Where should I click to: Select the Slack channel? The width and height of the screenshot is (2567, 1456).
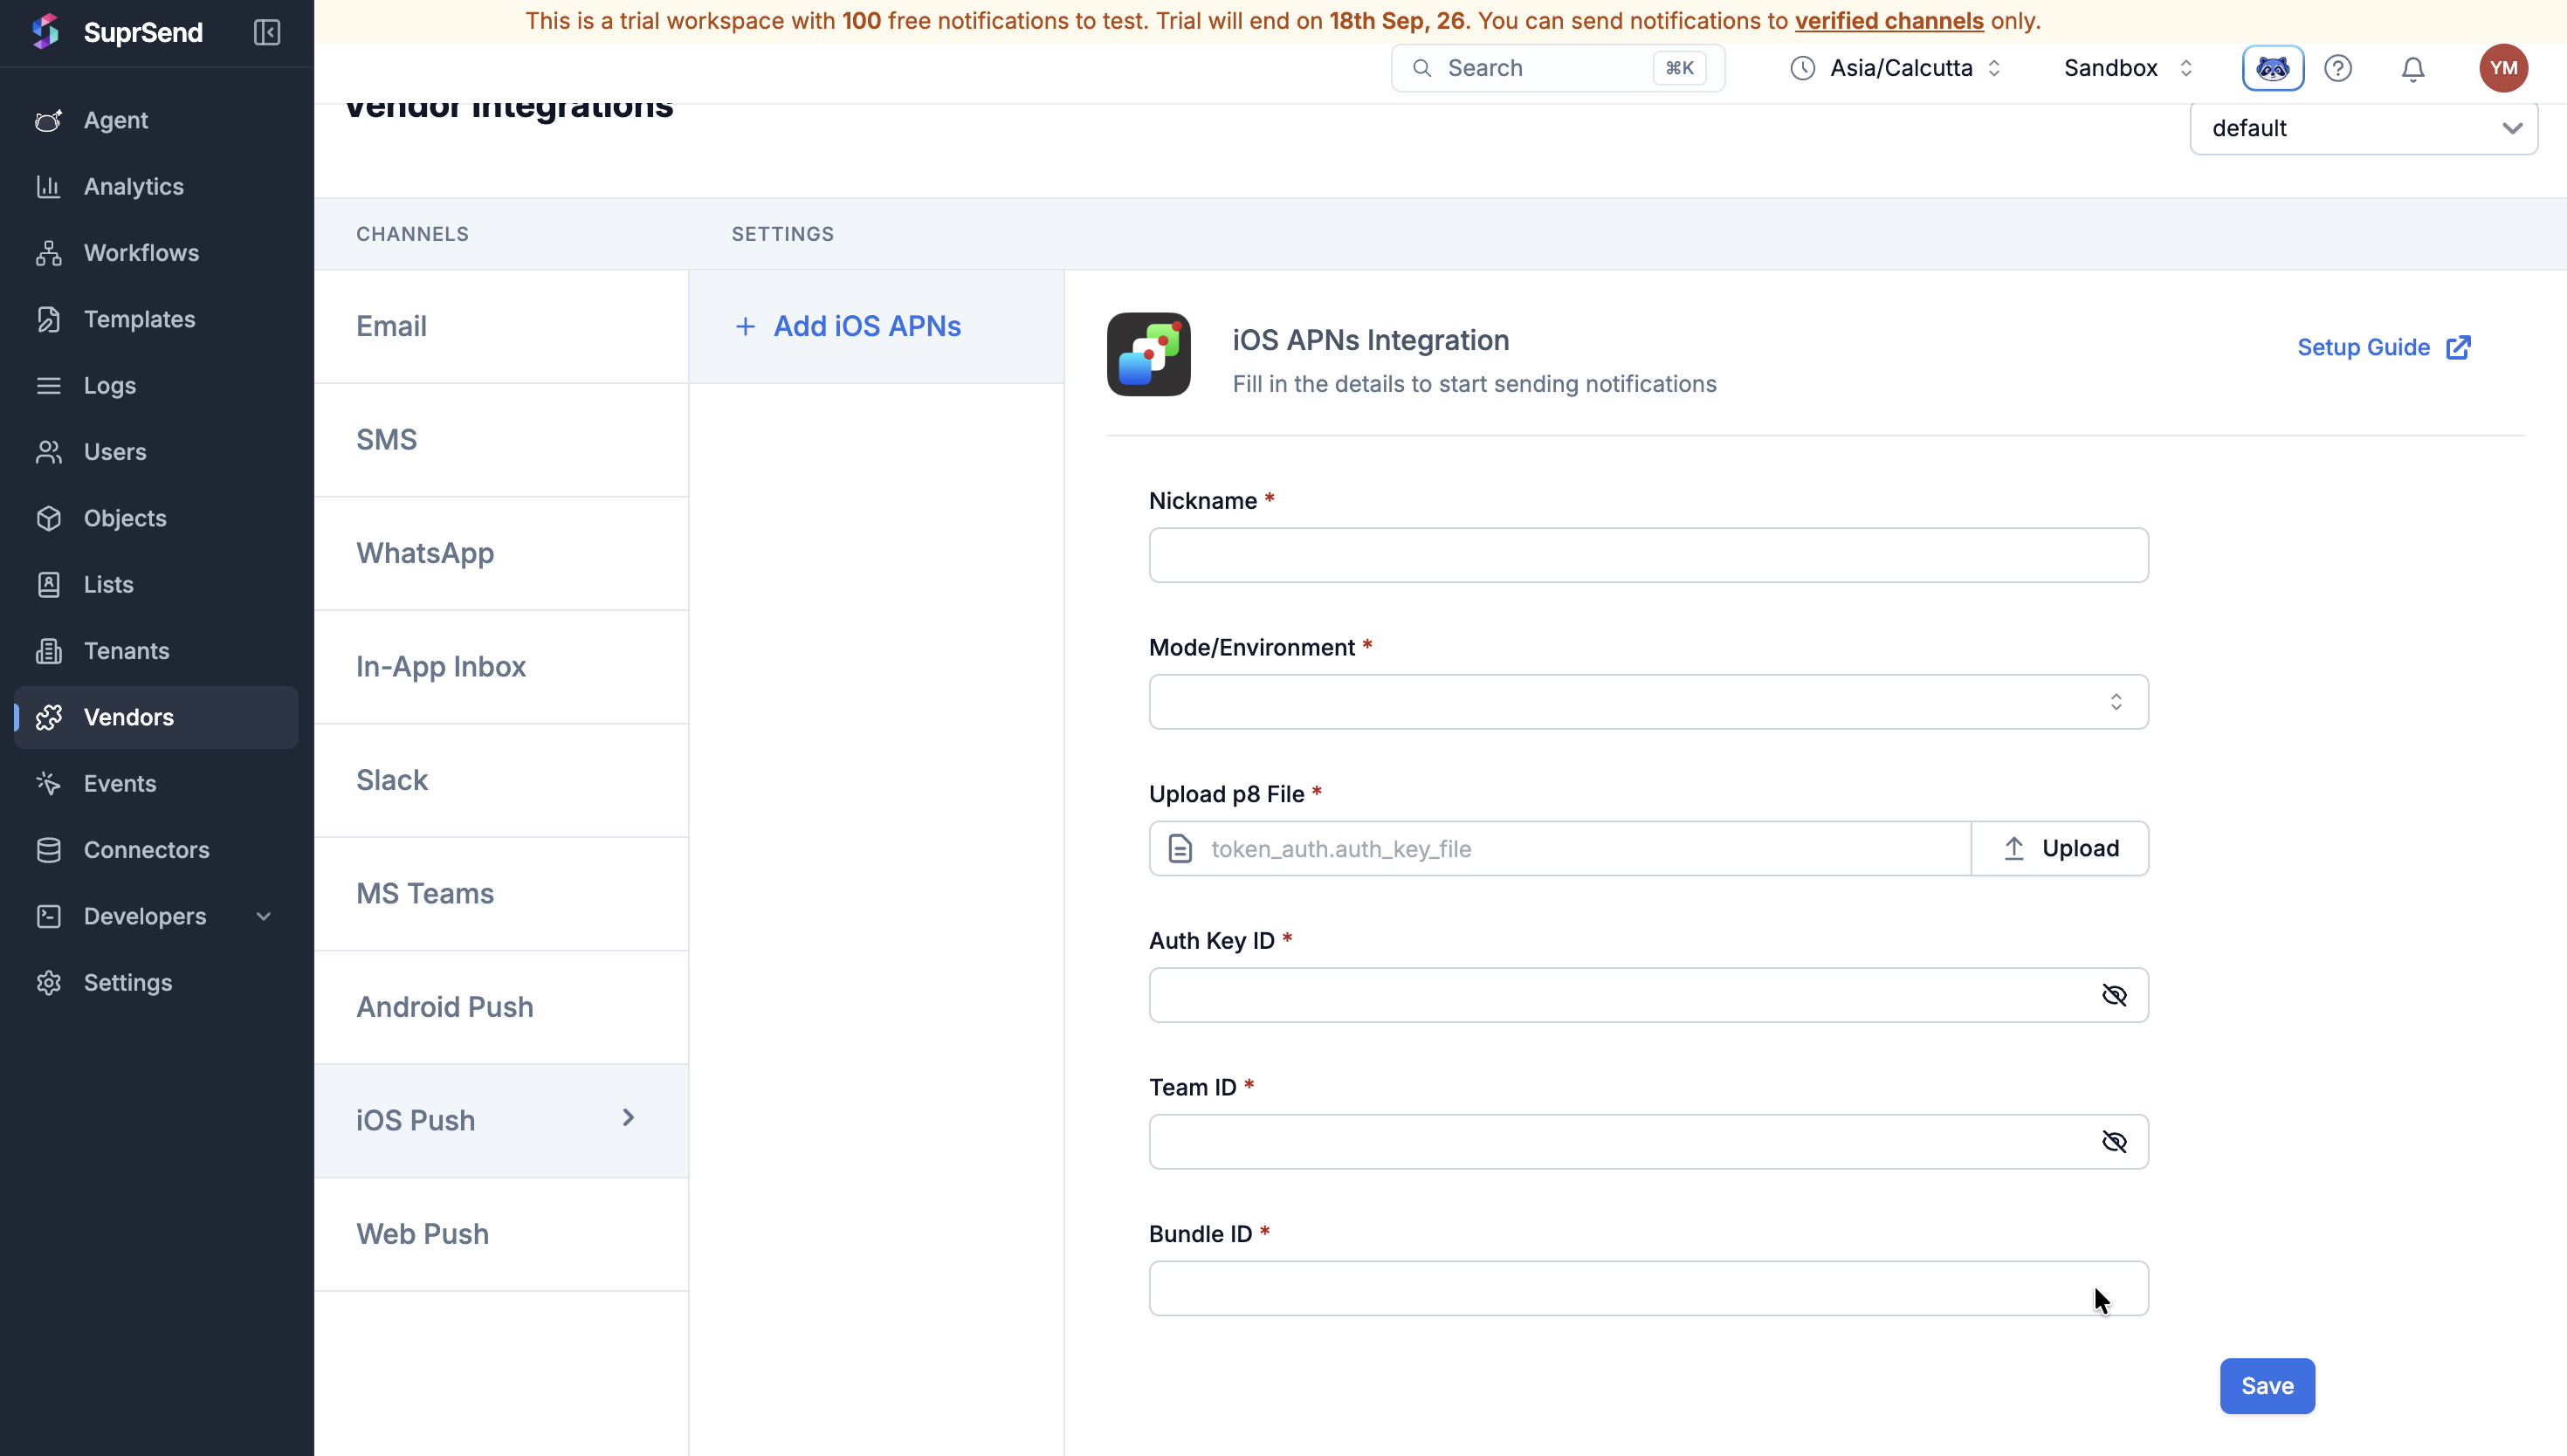click(x=501, y=780)
